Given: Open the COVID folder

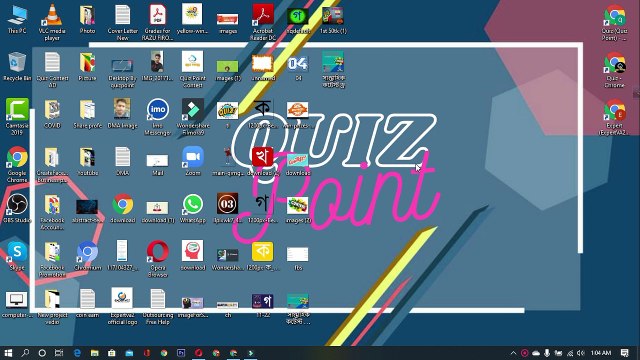Looking at the screenshot, I should tap(52, 114).
